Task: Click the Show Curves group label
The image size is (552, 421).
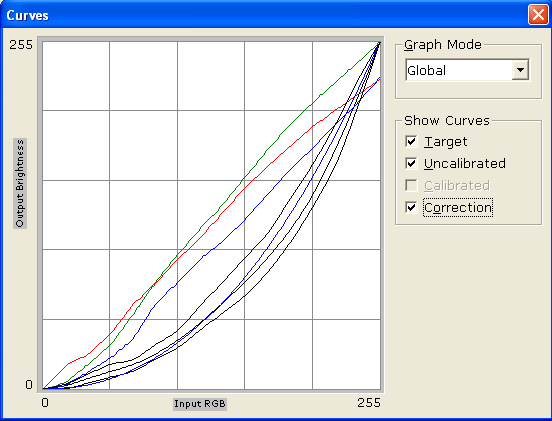Action: point(447,121)
